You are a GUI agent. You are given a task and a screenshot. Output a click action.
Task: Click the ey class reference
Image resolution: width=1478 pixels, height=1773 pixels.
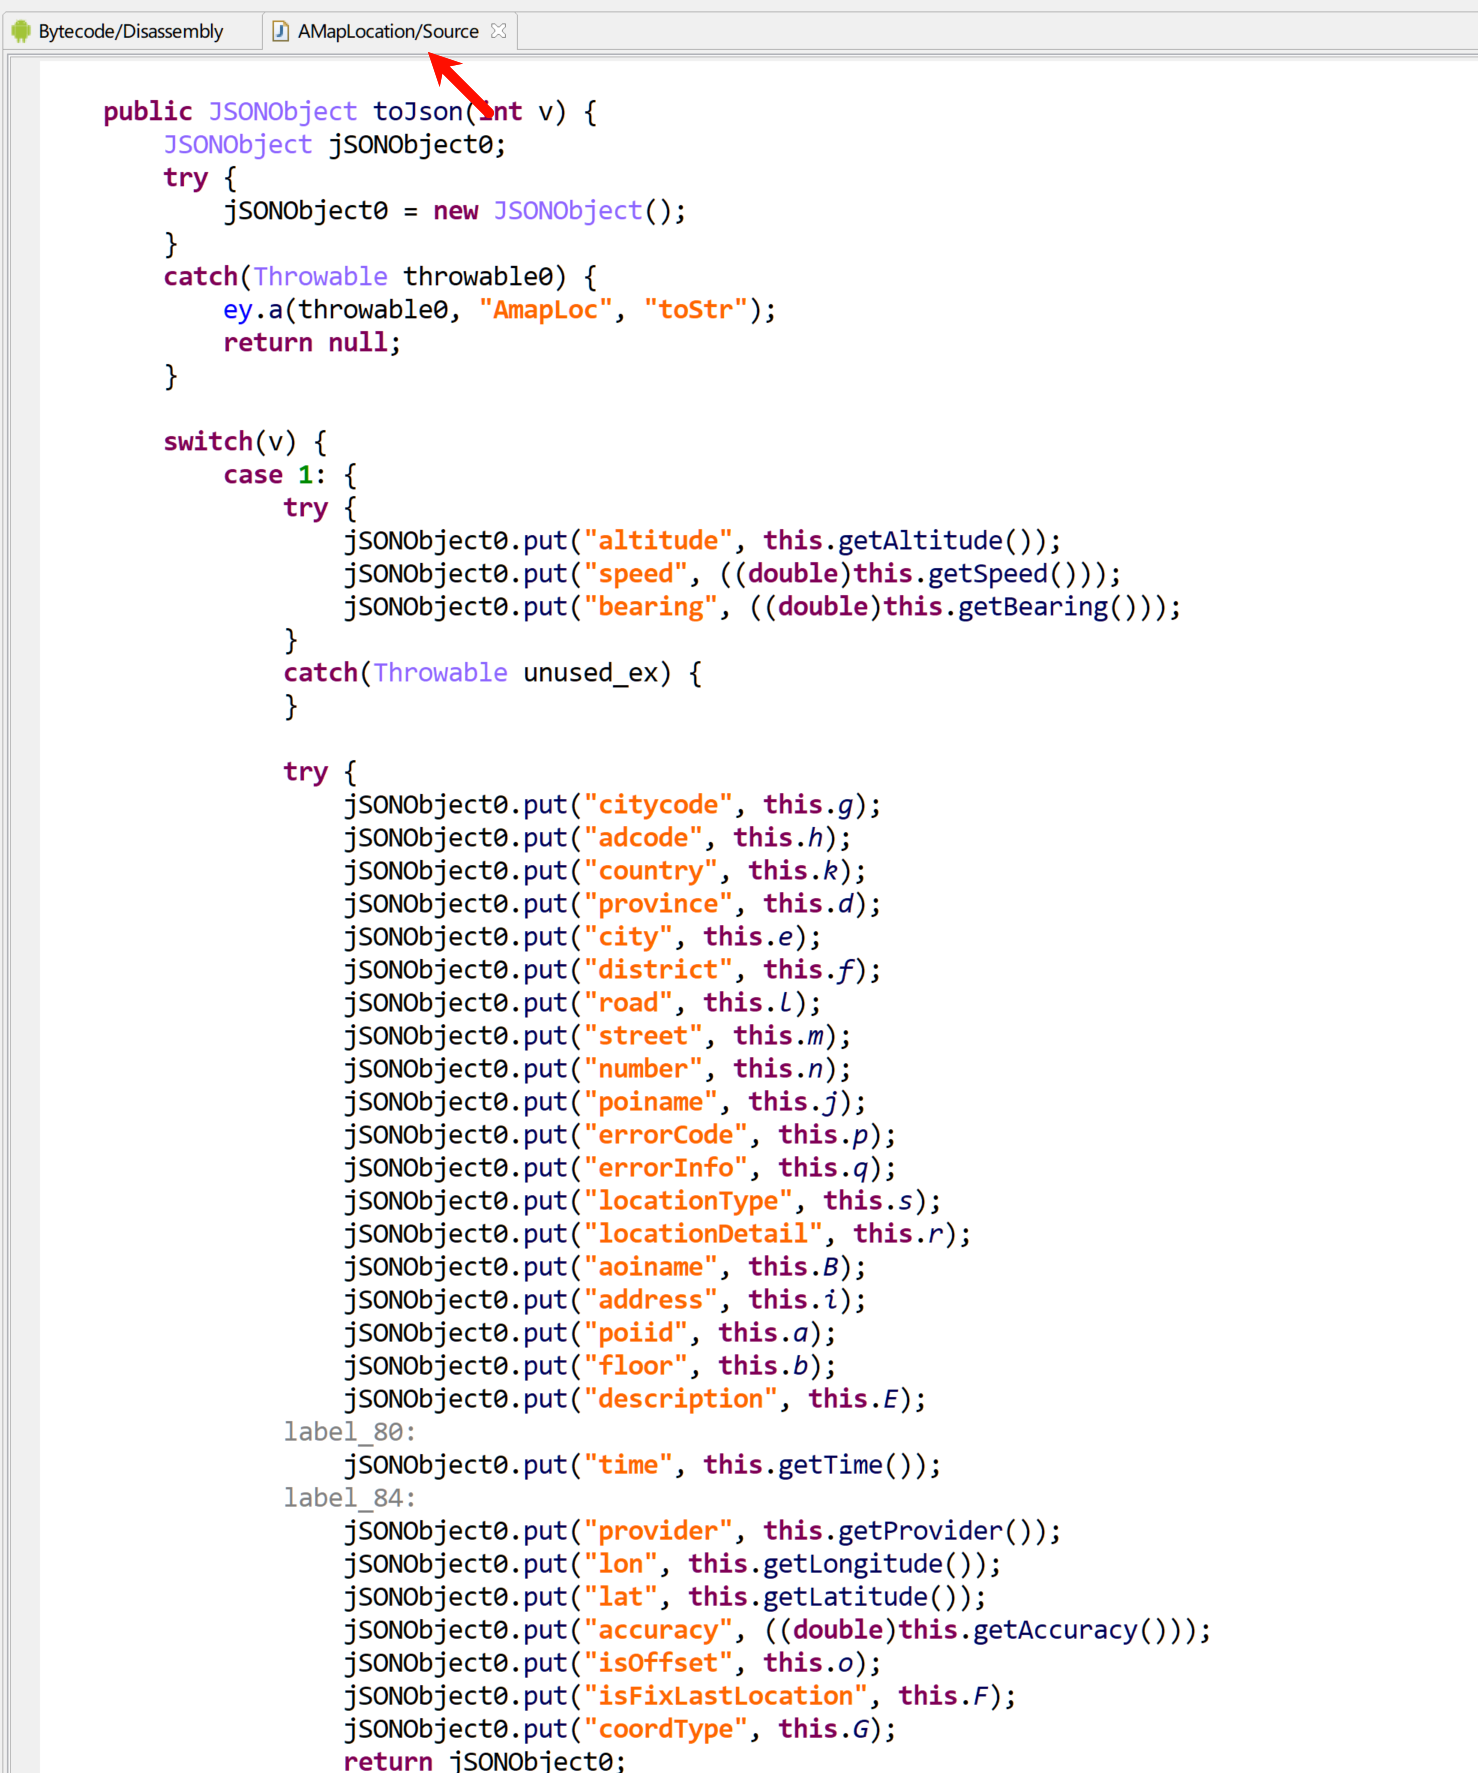(x=237, y=310)
